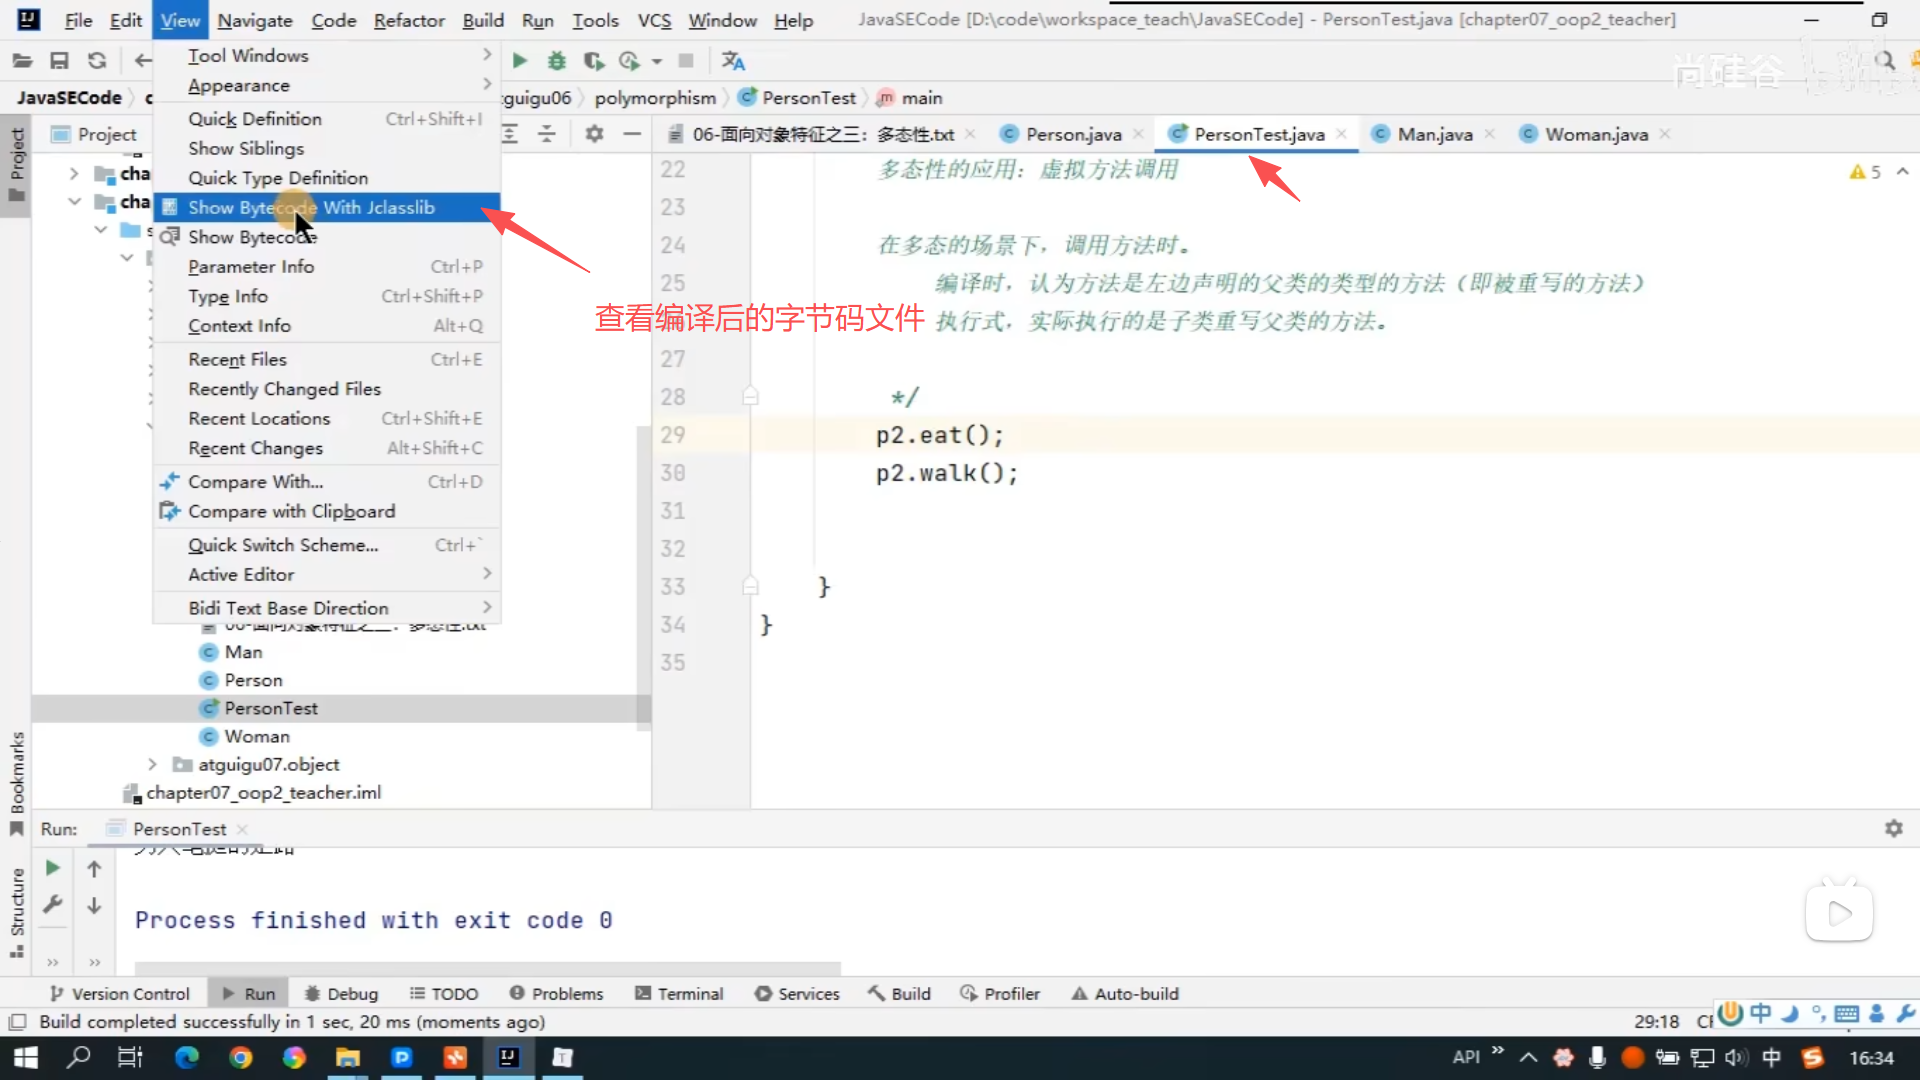
Task: Click the Save All toolbar icon
Action: (59, 61)
